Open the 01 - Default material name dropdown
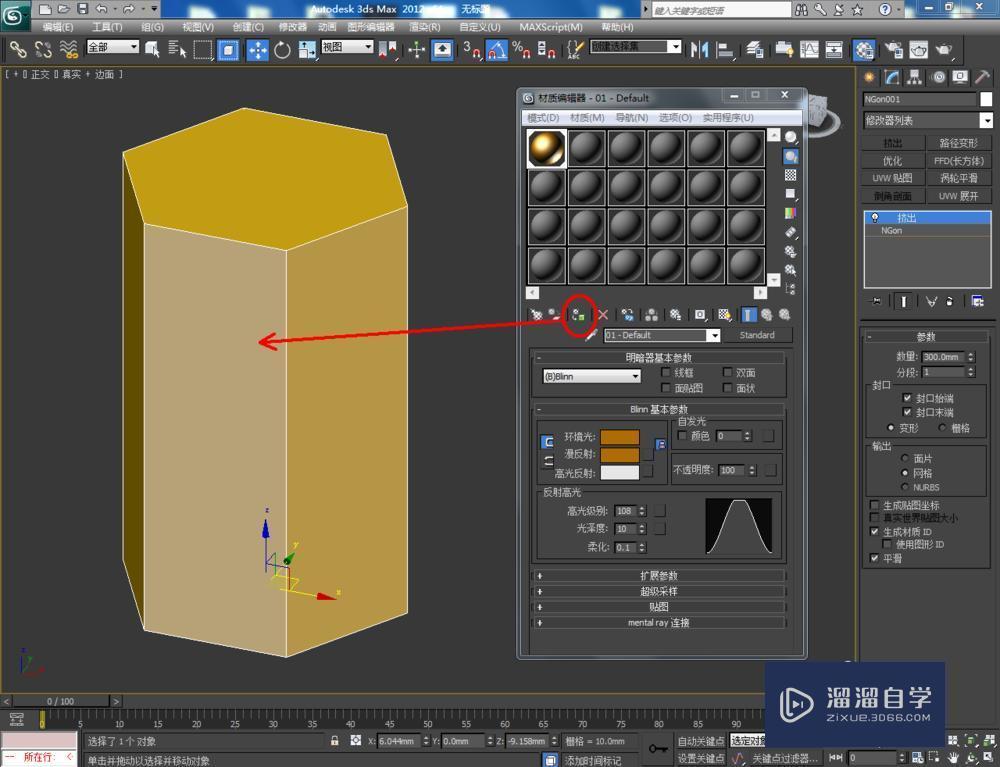 (714, 335)
